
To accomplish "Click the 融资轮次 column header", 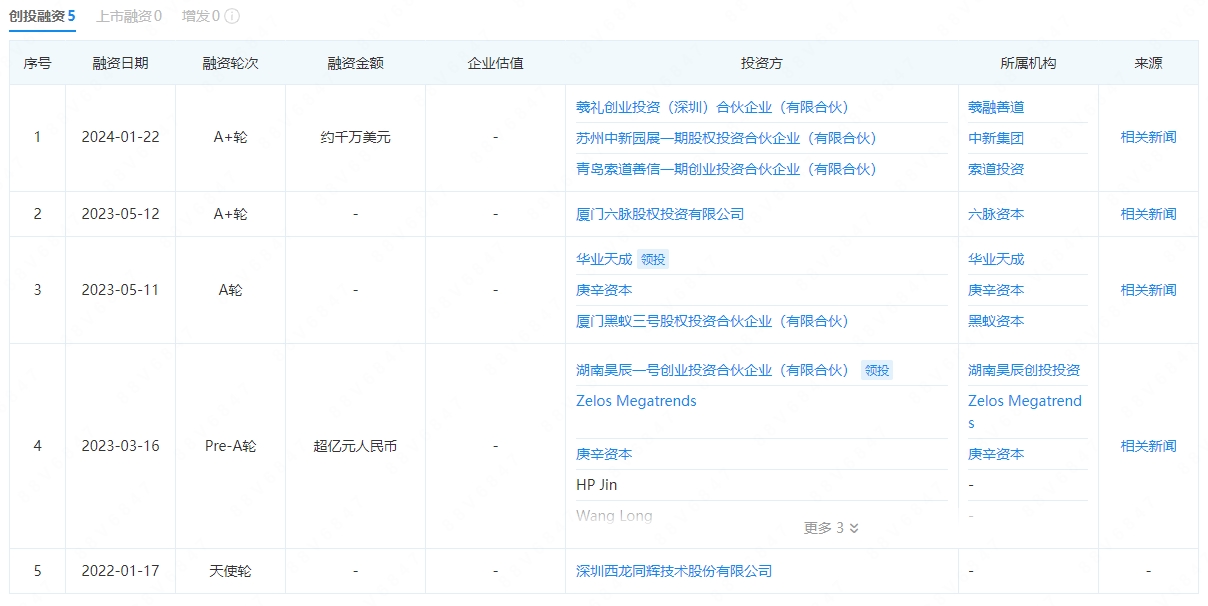I will point(230,63).
